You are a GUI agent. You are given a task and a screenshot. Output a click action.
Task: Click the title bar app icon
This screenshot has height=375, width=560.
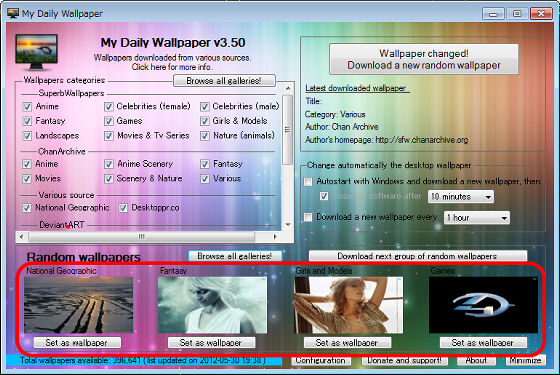point(13,13)
